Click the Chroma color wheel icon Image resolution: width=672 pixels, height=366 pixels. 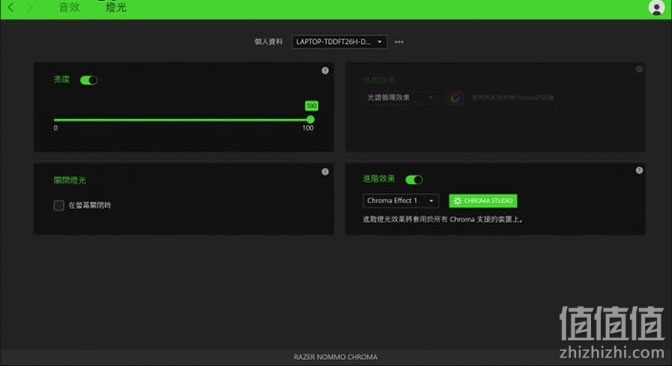click(456, 98)
